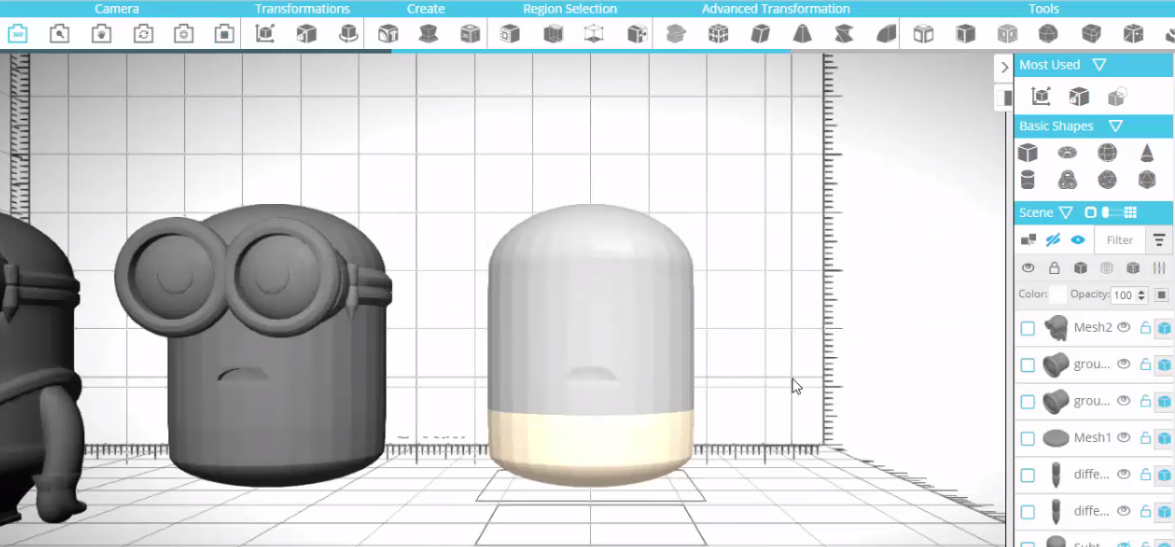This screenshot has height=547, width=1175.
Task: Select the stacked-layers icon in Advanced Transformation
Action: 676,34
